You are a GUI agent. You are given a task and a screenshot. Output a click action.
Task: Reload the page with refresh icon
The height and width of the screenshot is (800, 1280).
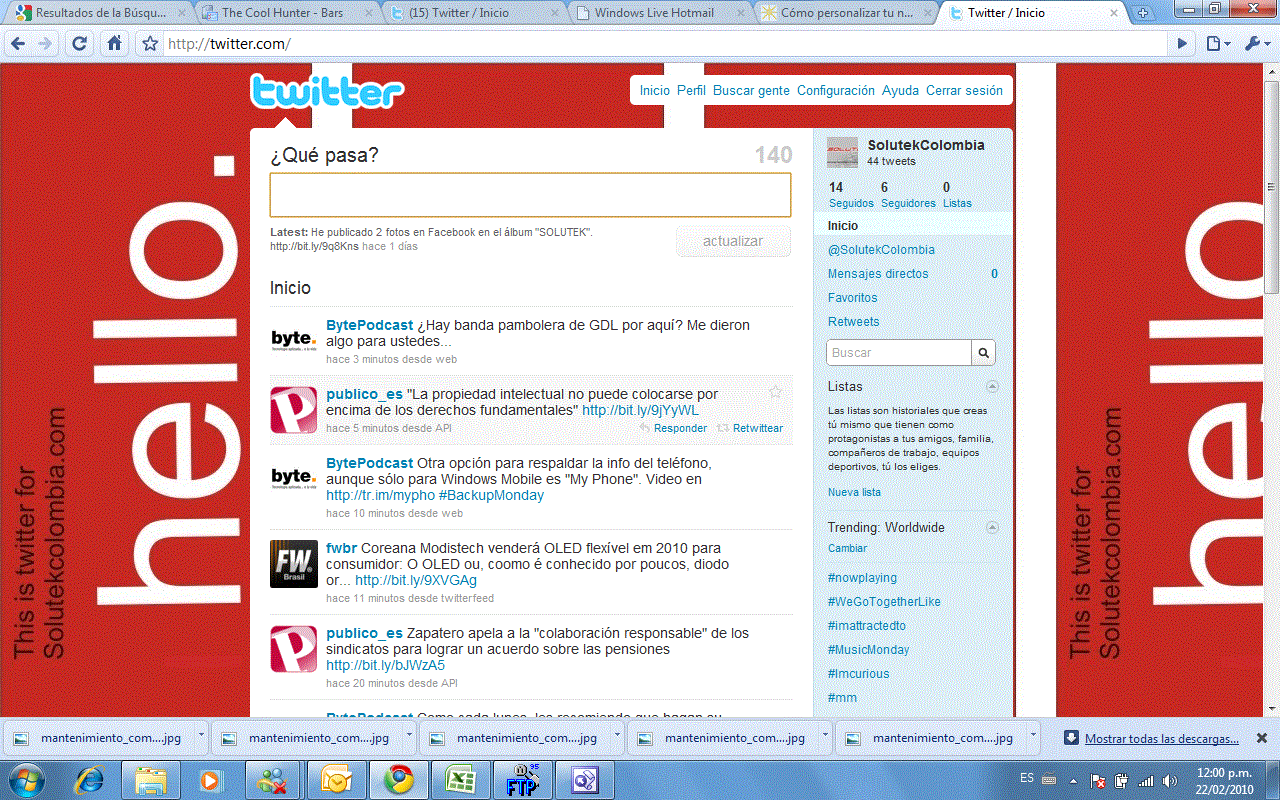(80, 44)
